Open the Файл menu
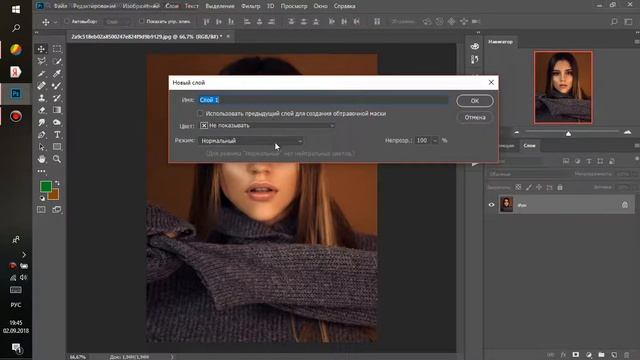Image resolution: width=640 pixels, height=360 pixels. click(x=60, y=6)
